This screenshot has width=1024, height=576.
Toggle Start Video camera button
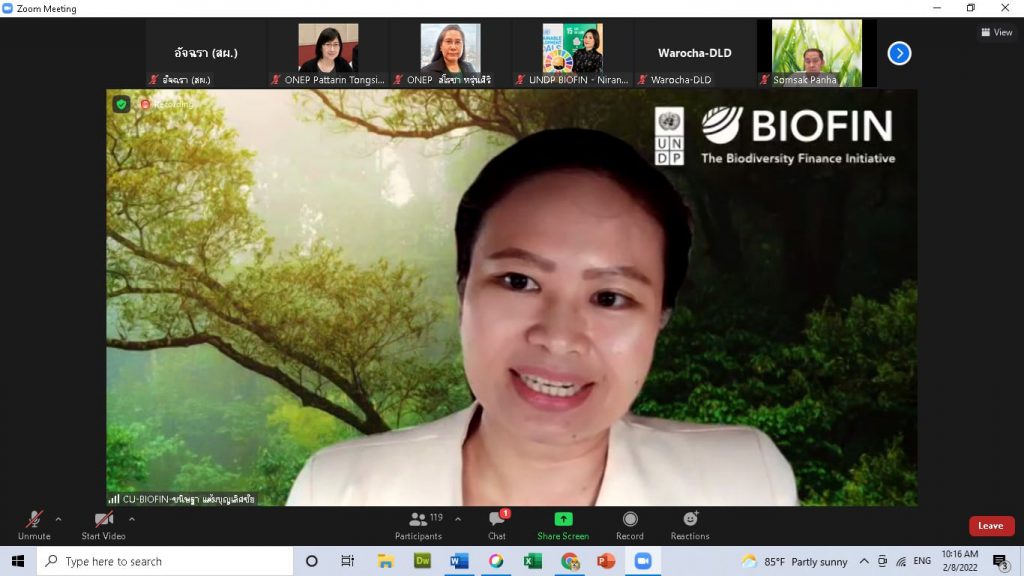[x=104, y=520]
